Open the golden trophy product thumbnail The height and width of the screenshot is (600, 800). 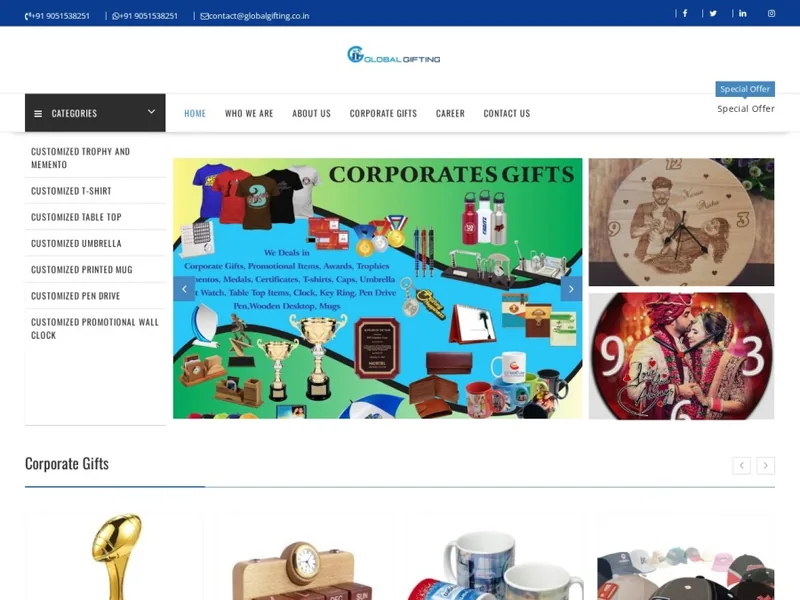coord(114,556)
